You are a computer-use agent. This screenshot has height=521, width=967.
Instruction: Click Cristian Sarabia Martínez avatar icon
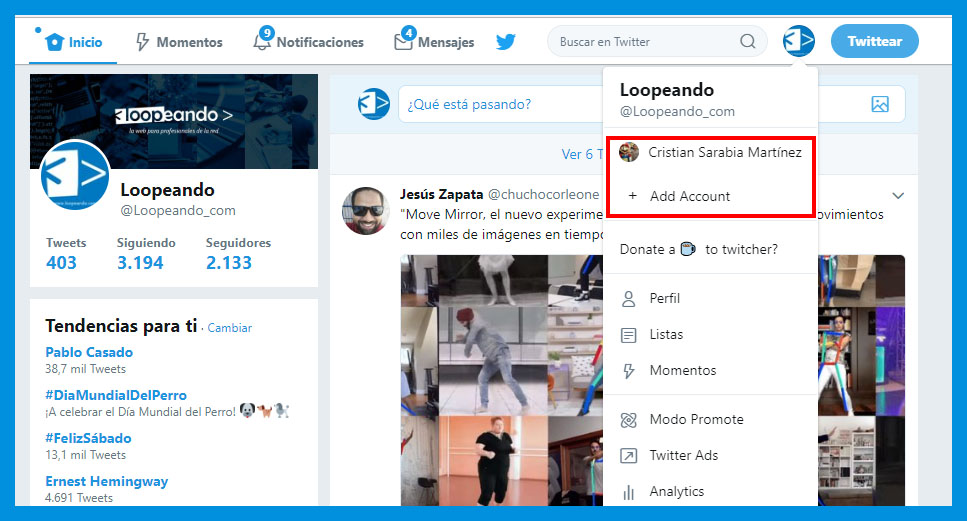[629, 152]
